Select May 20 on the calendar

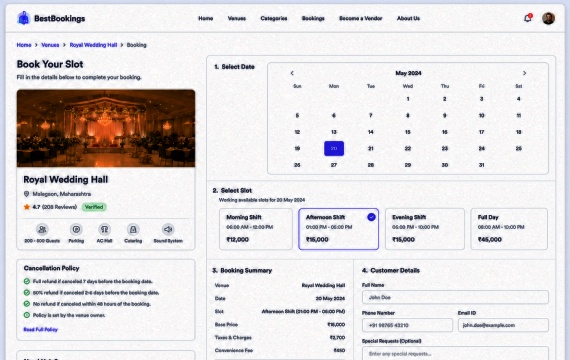(x=334, y=148)
